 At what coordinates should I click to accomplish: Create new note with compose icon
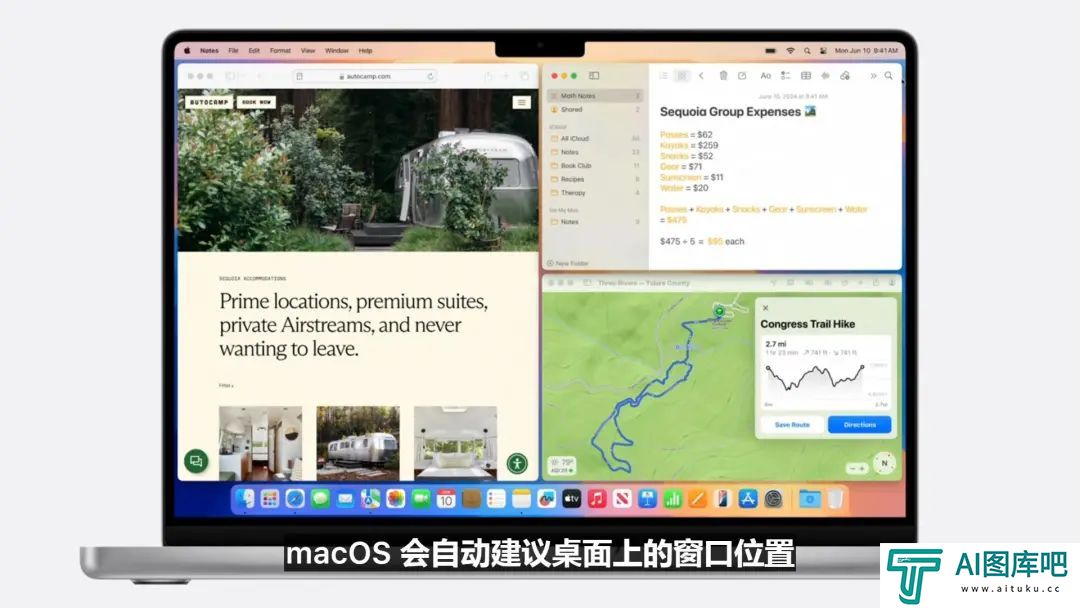tap(742, 76)
